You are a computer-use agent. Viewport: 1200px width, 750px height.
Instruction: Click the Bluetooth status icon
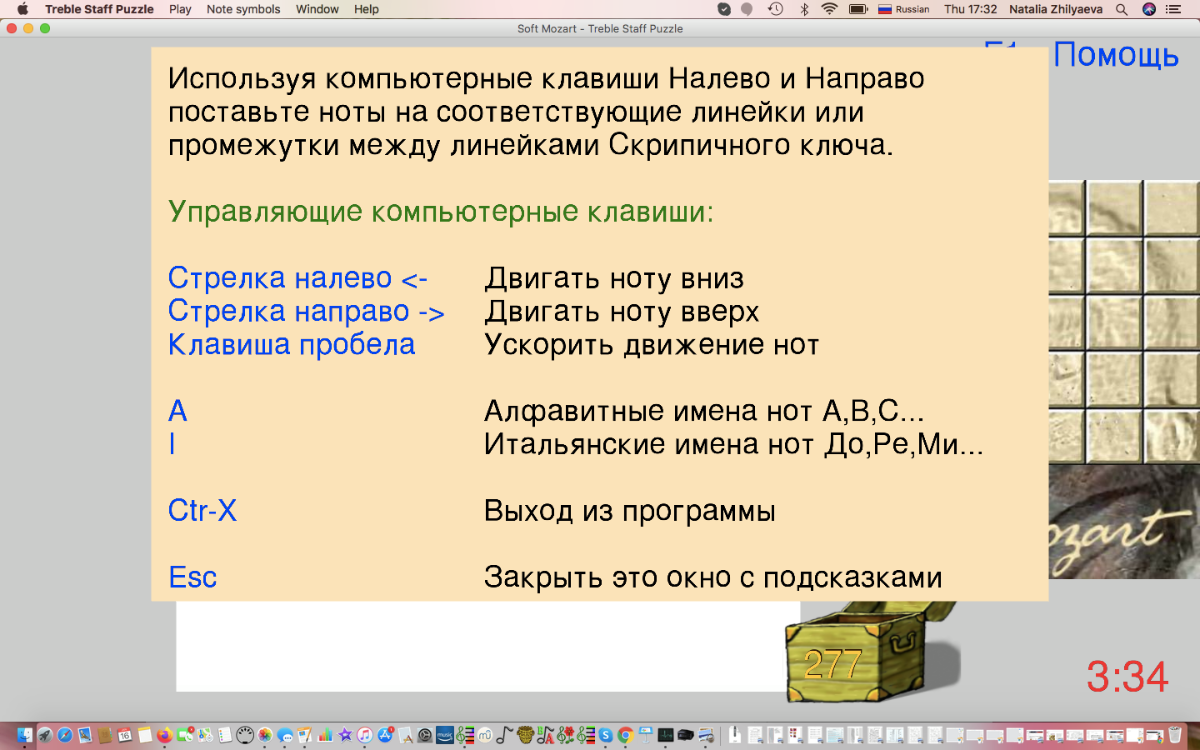[x=803, y=9]
